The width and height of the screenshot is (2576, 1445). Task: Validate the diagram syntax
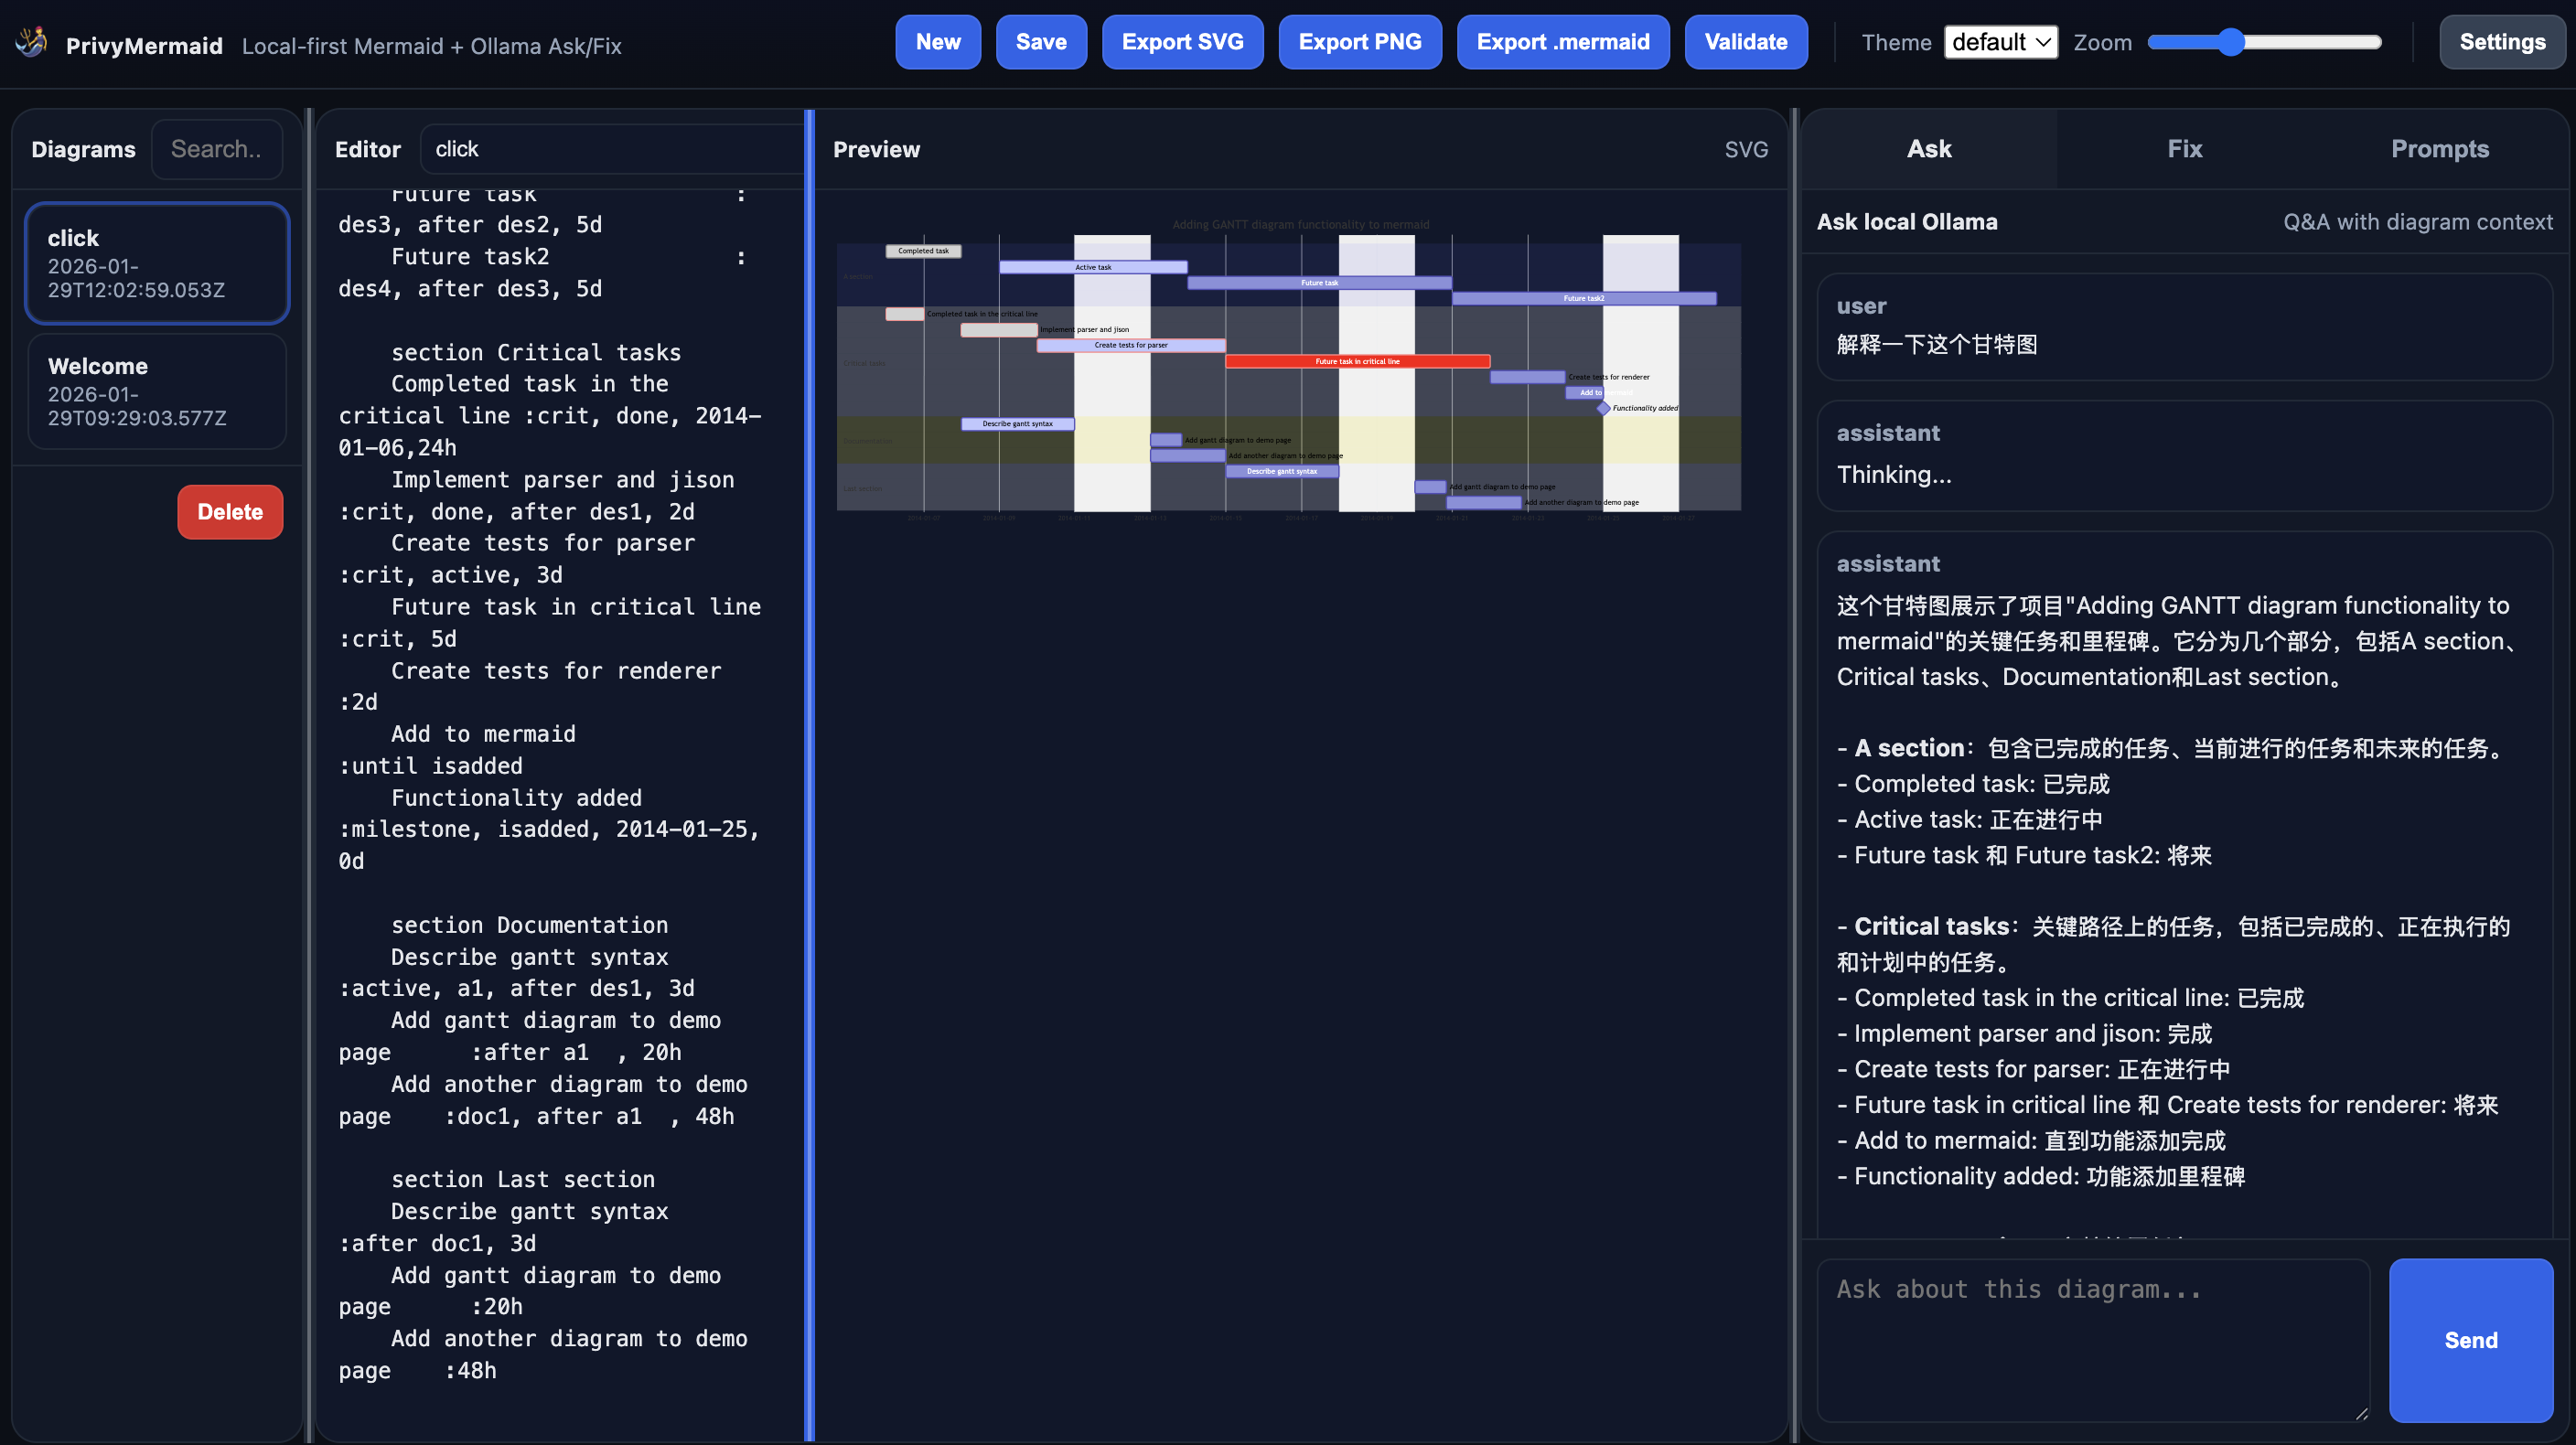click(x=1746, y=42)
